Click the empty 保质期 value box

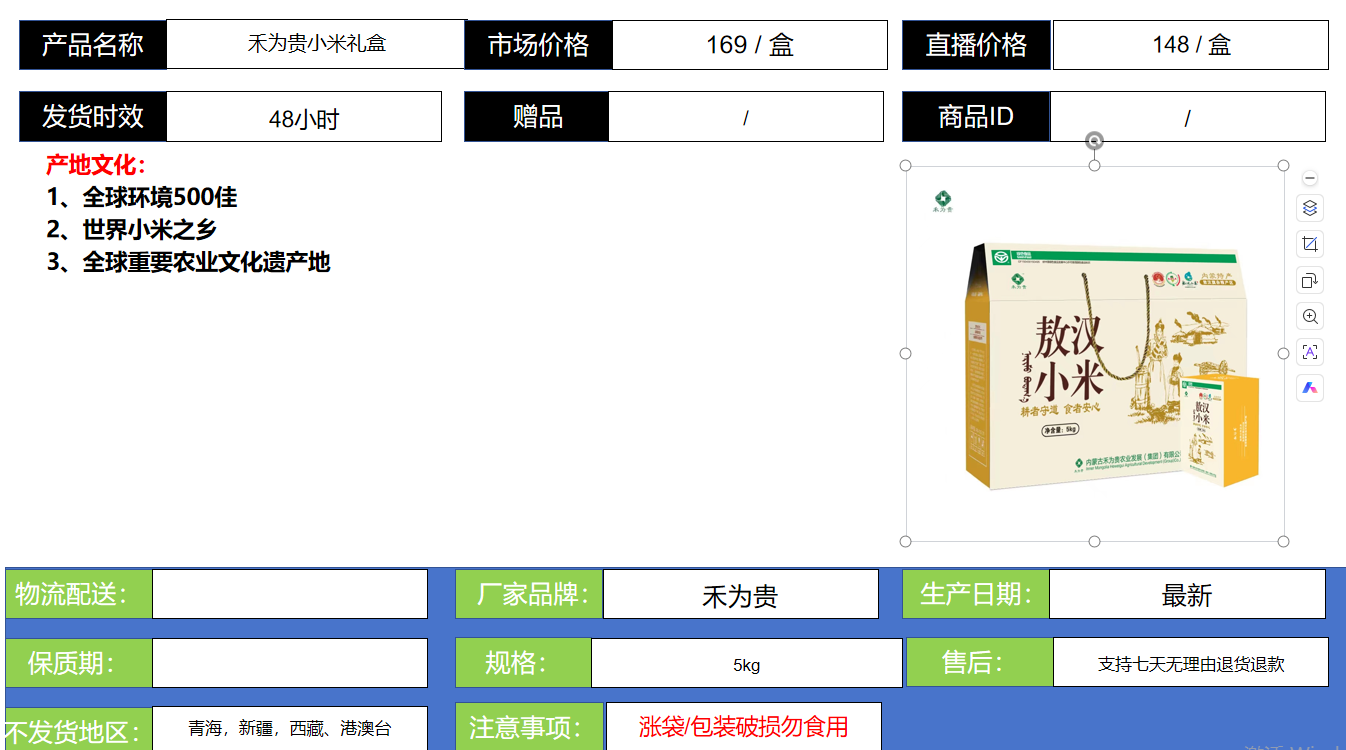tap(289, 663)
